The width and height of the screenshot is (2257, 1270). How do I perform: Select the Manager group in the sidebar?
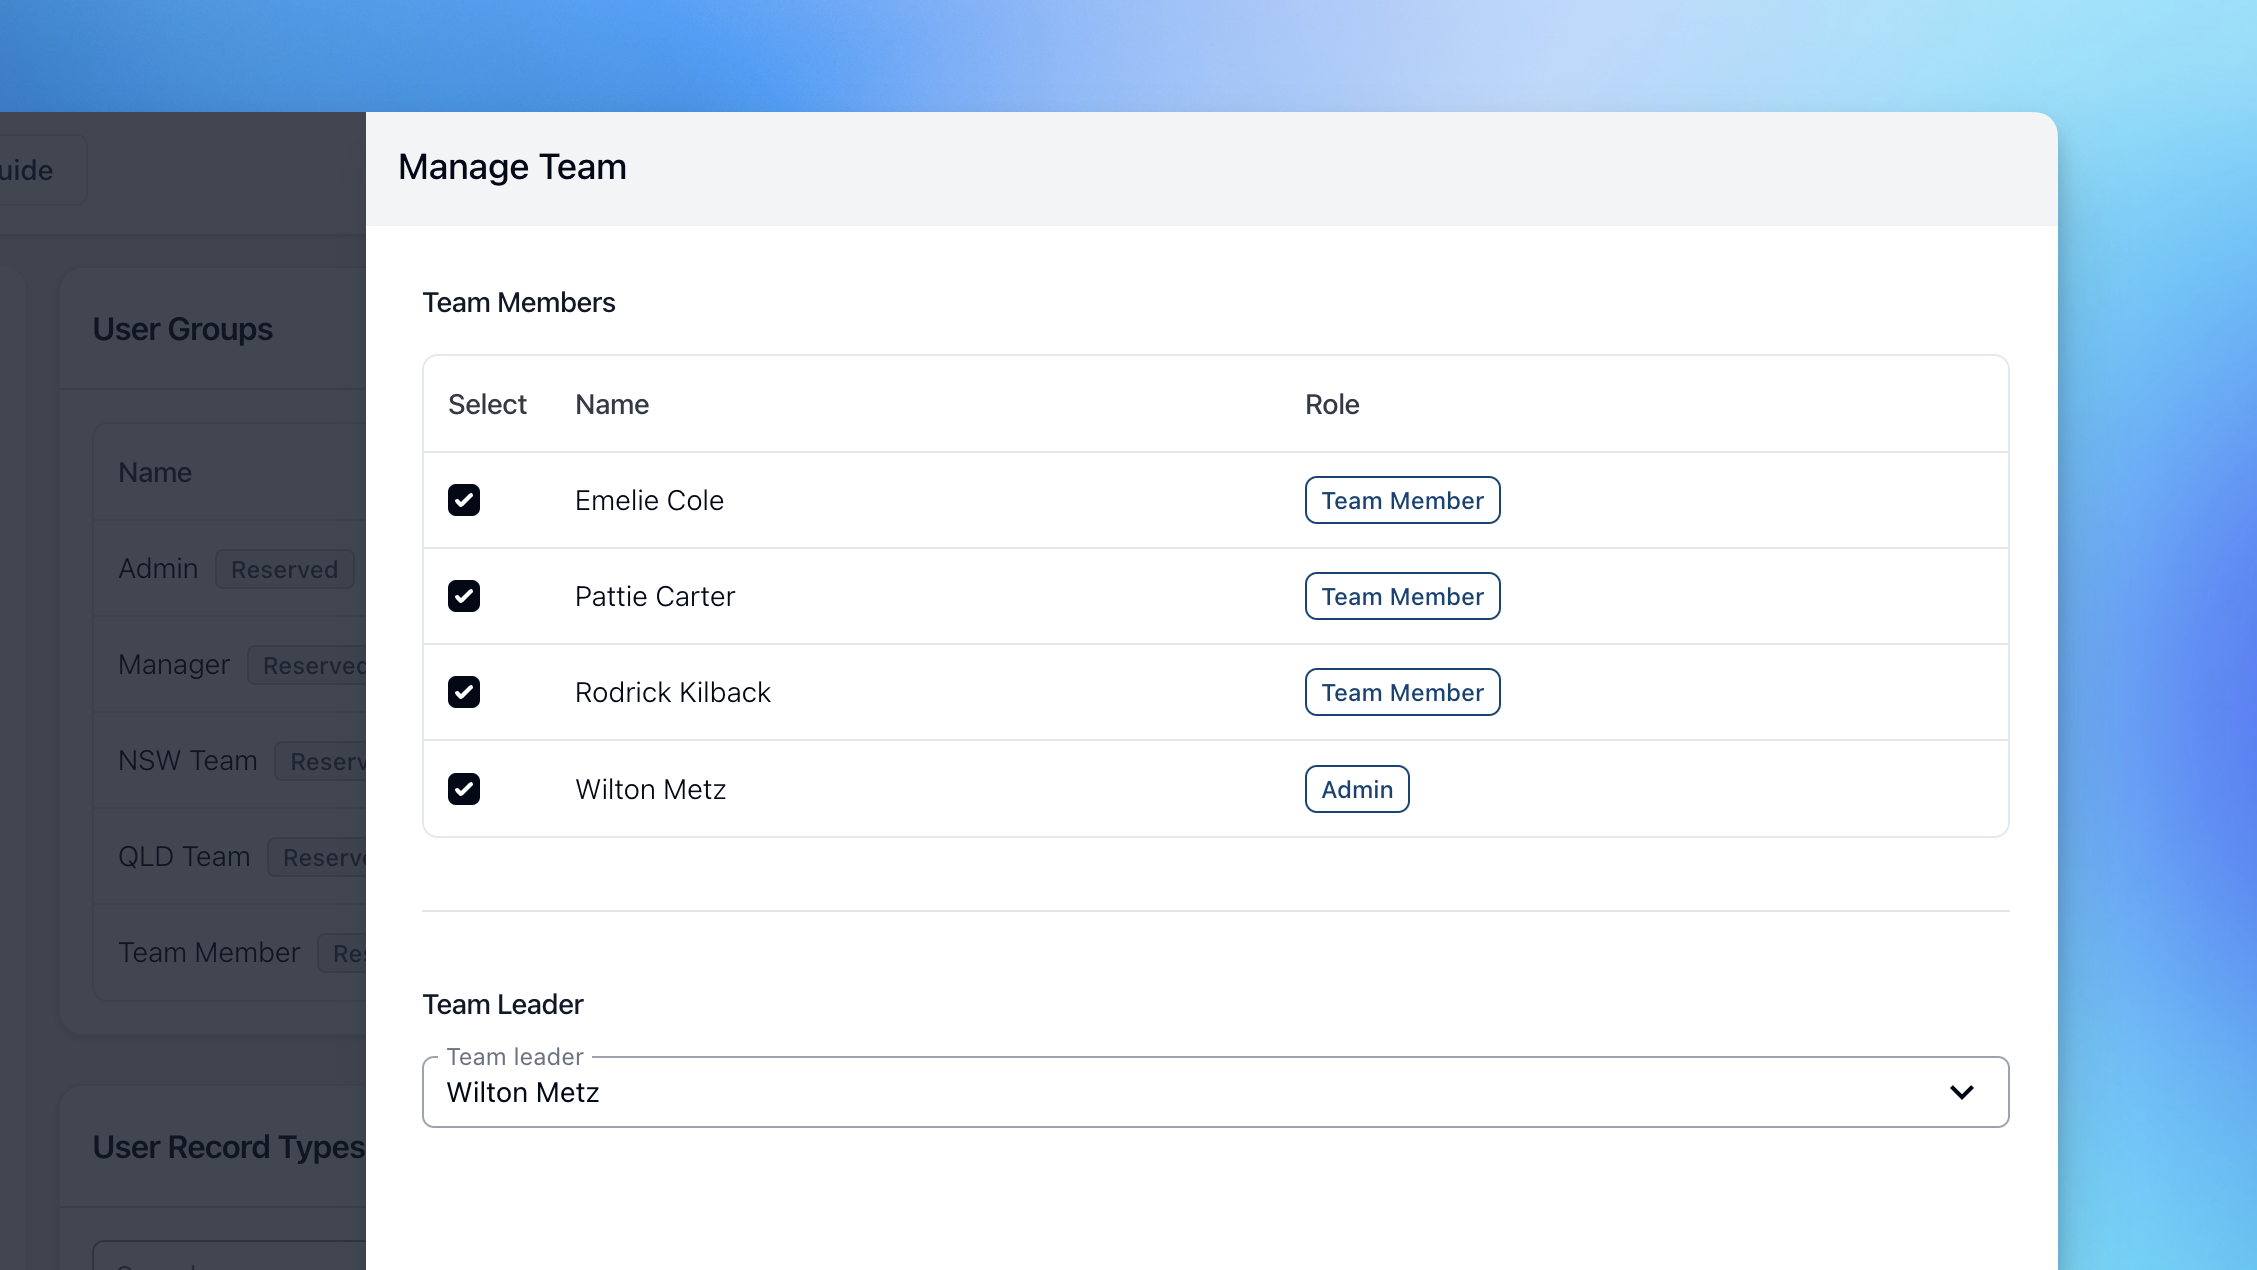(x=172, y=664)
